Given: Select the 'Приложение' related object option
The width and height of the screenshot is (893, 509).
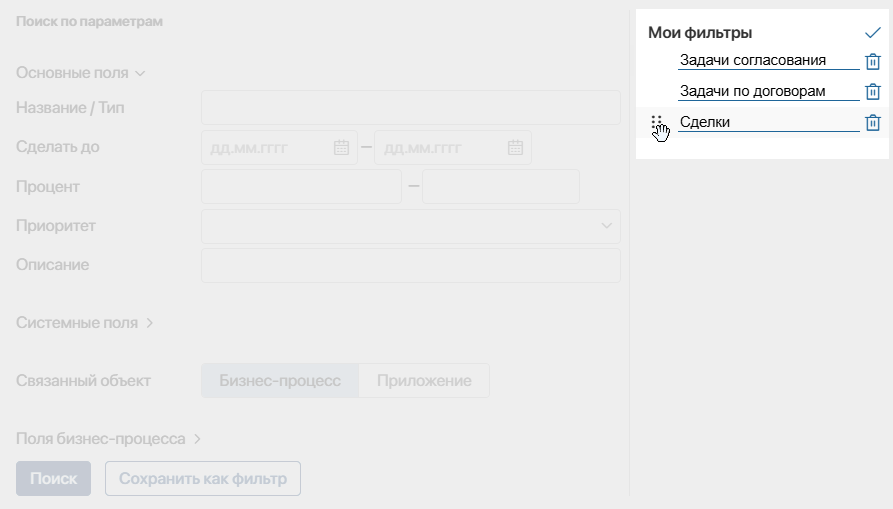Looking at the screenshot, I should tap(424, 380).
